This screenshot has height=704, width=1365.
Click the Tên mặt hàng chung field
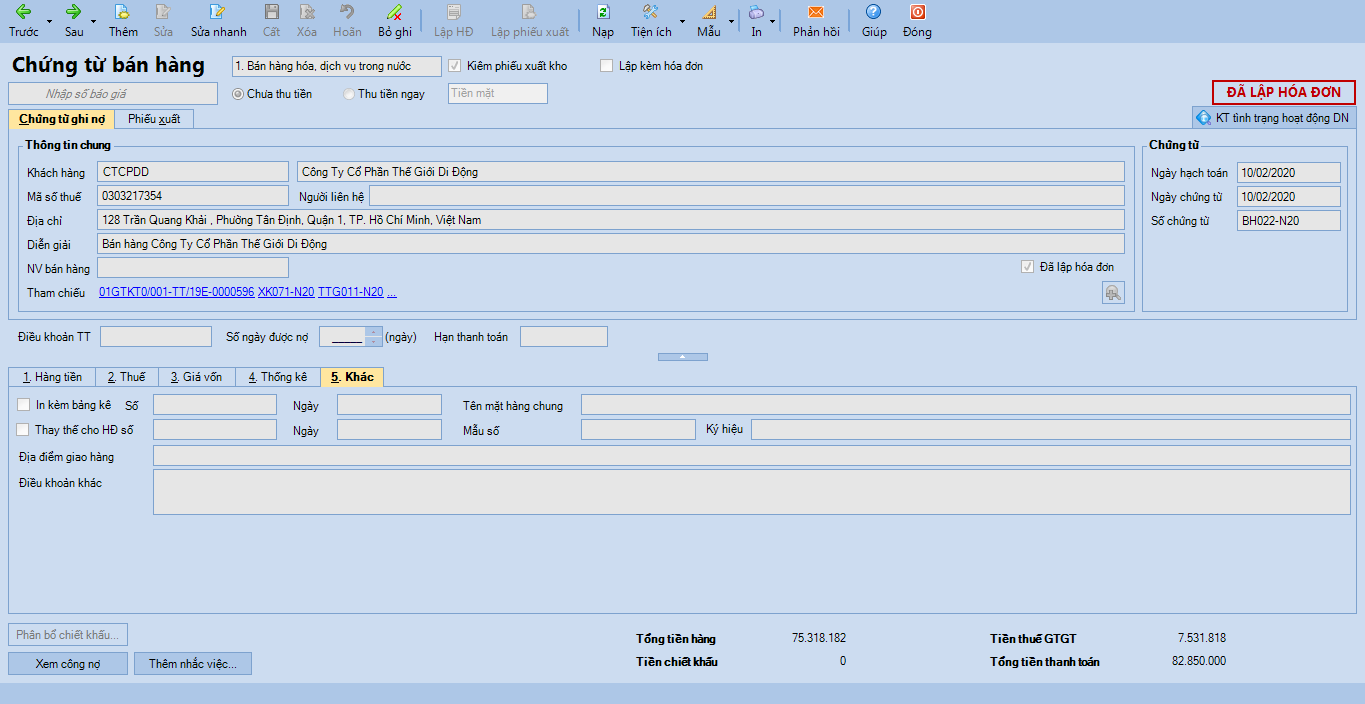966,404
